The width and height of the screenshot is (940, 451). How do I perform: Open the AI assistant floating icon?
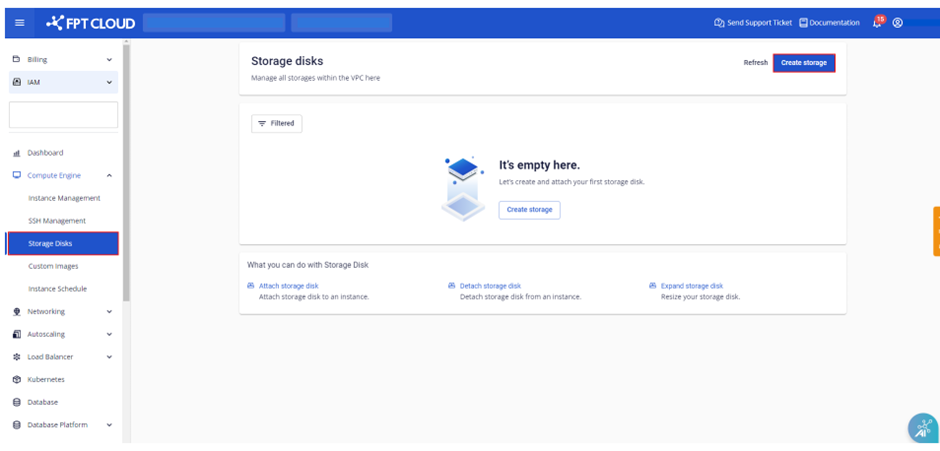coord(922,427)
